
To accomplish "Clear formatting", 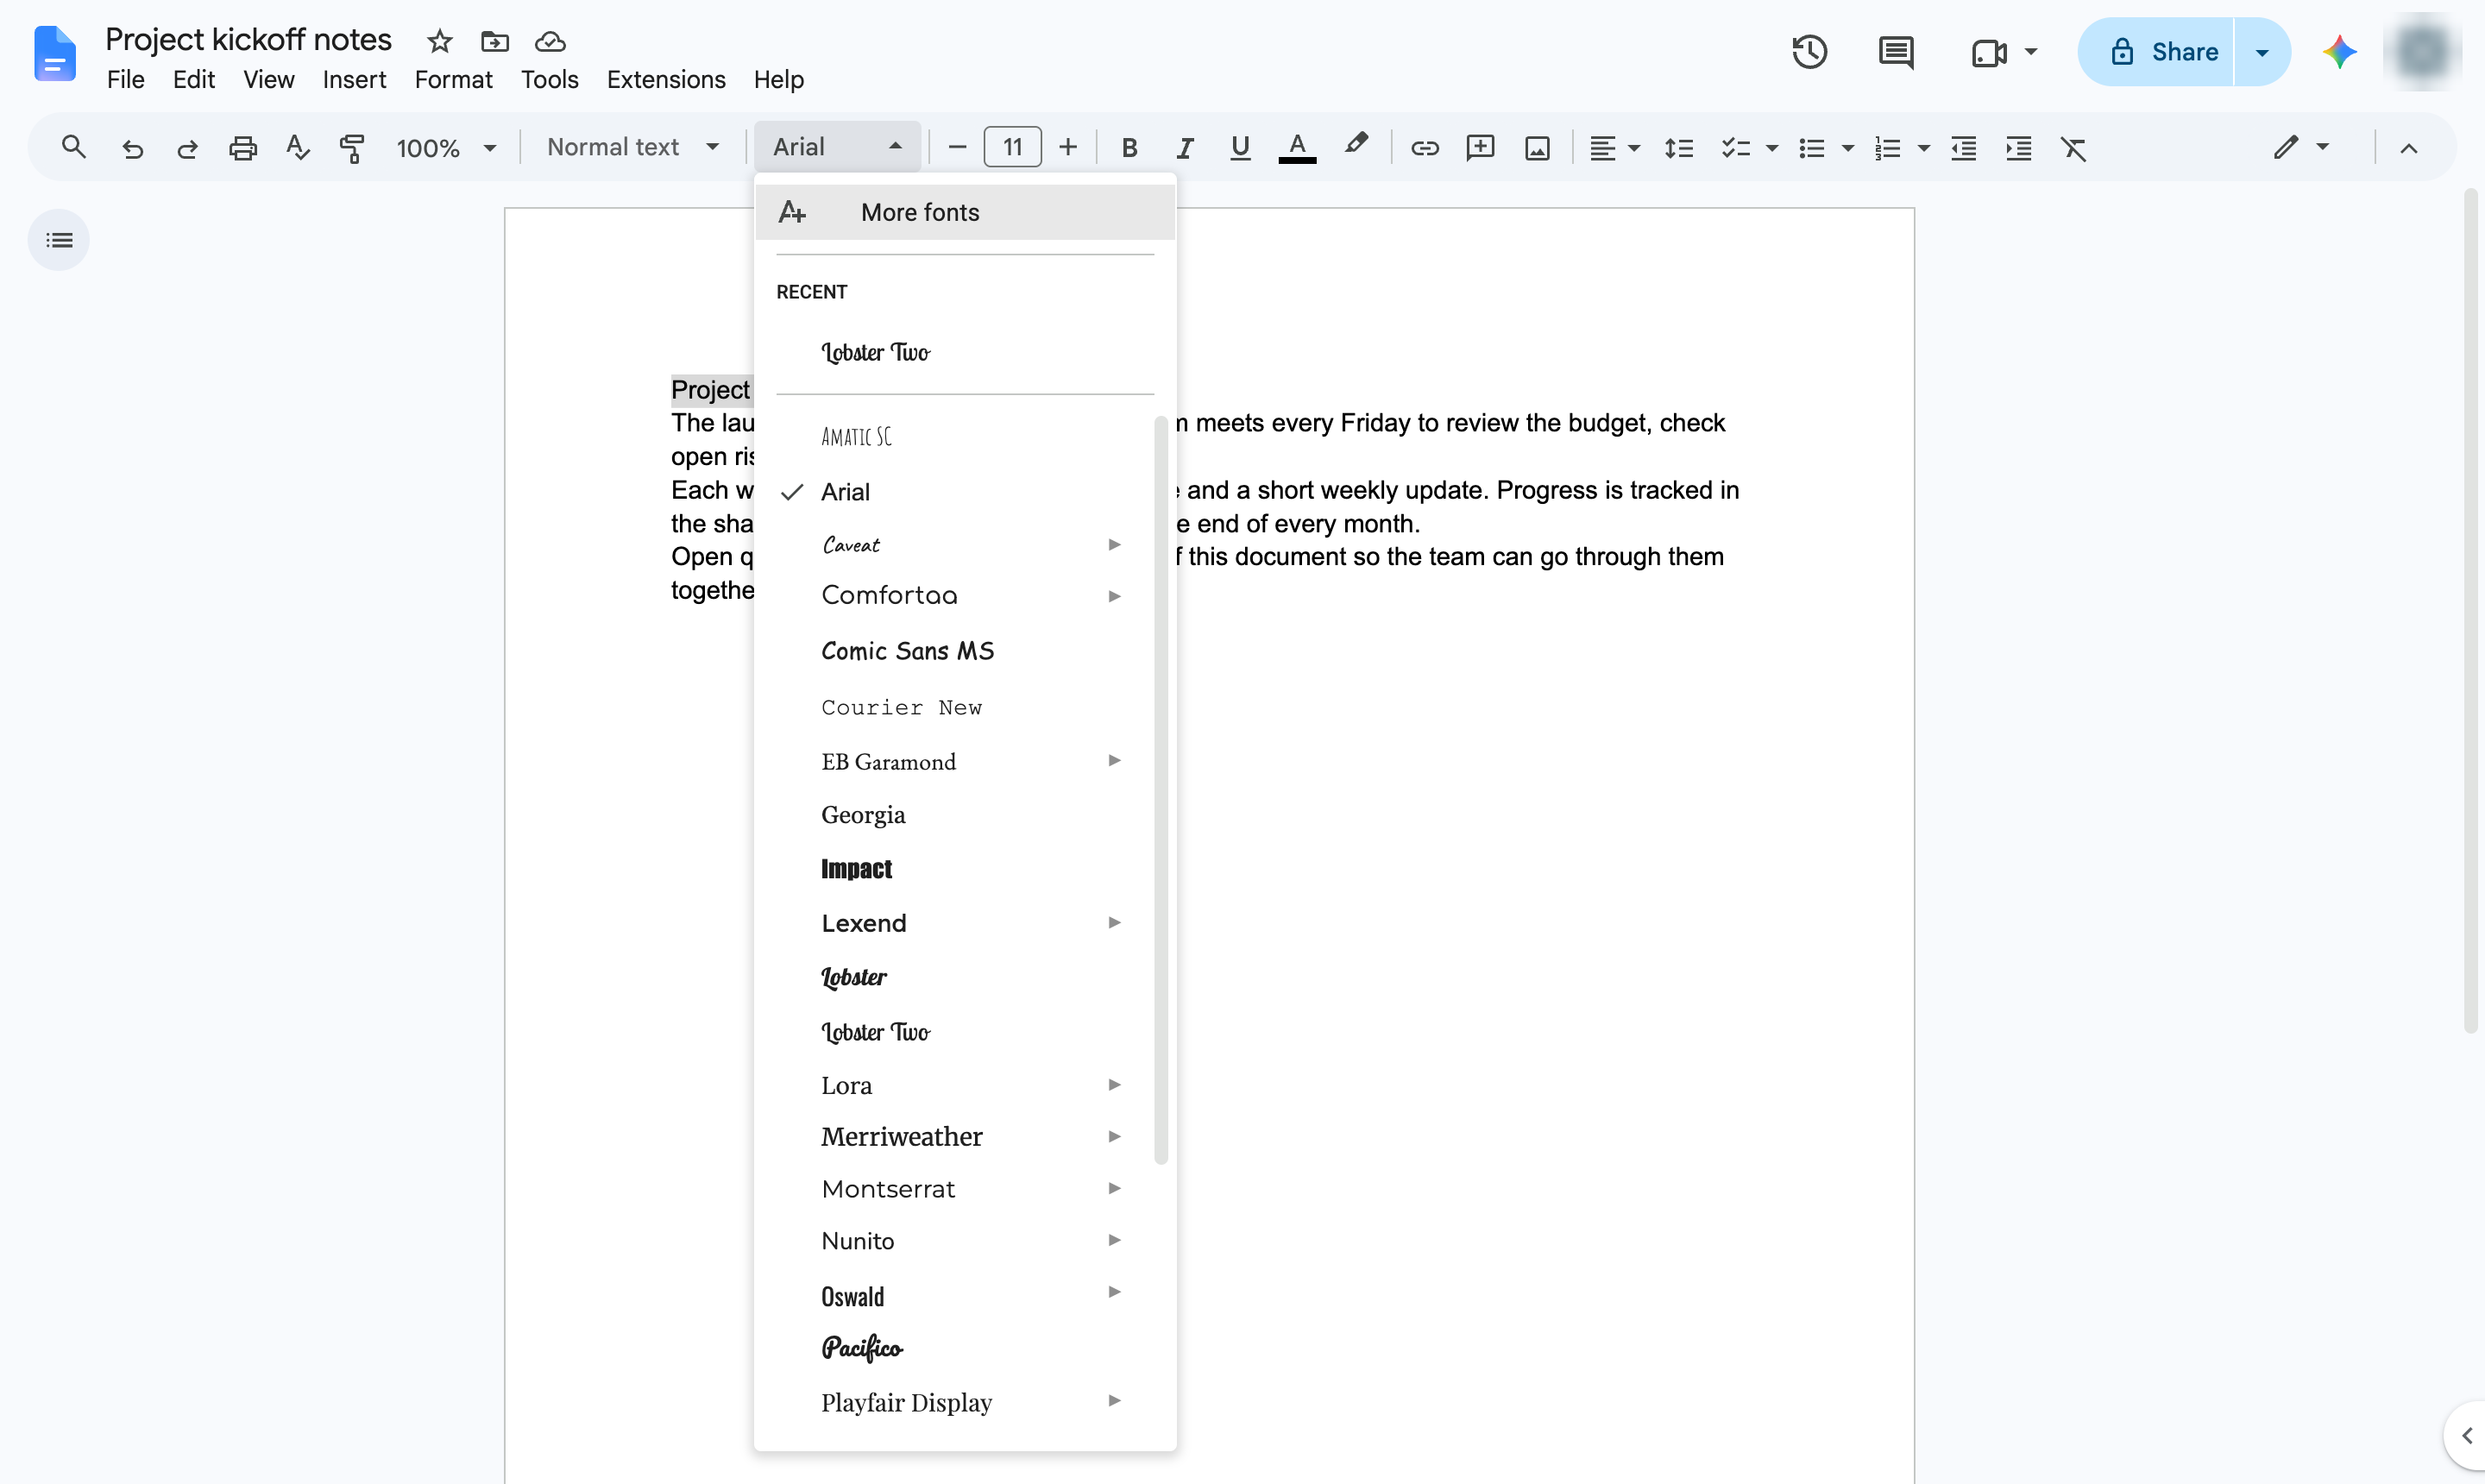I will coord(2074,148).
